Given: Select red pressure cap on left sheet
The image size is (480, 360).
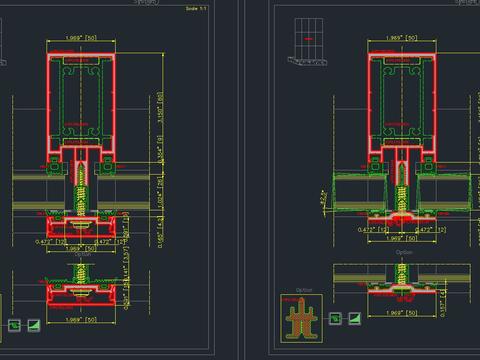Looking at the screenshot, I should coord(81,227).
